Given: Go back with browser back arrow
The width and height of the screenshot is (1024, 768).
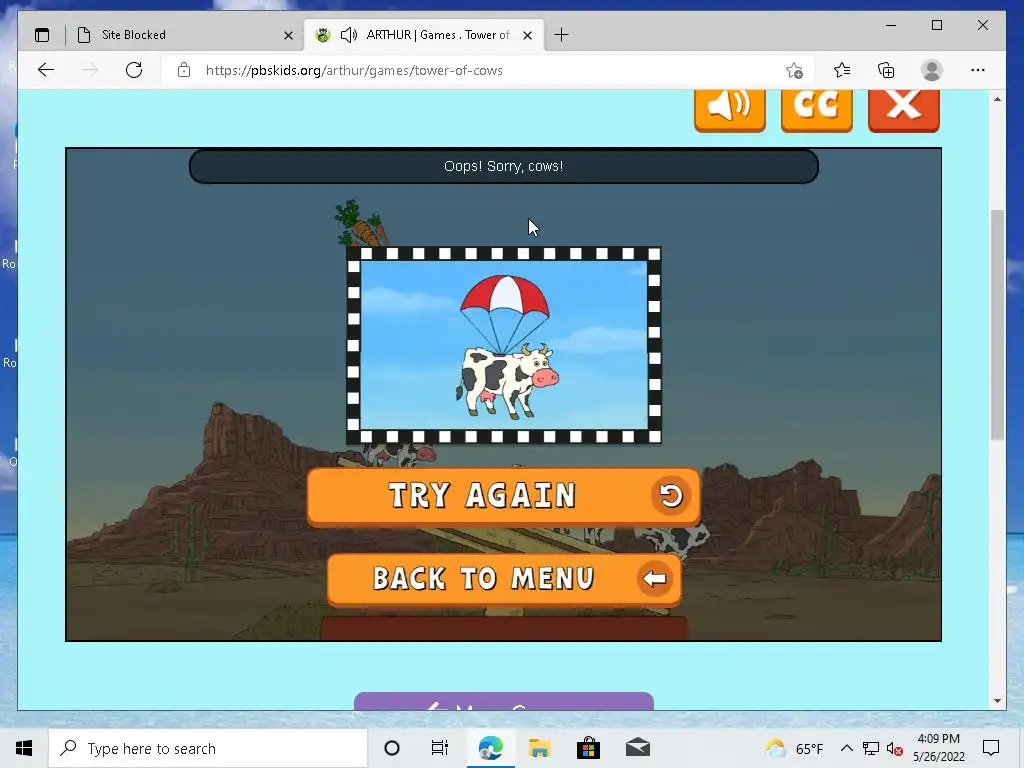Looking at the screenshot, I should tap(46, 70).
